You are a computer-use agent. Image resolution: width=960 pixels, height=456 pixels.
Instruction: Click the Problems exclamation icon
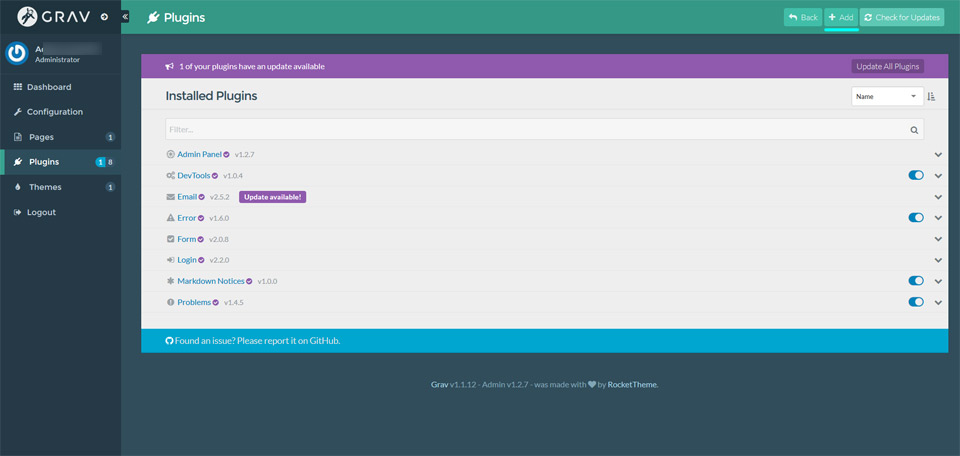tap(170, 302)
